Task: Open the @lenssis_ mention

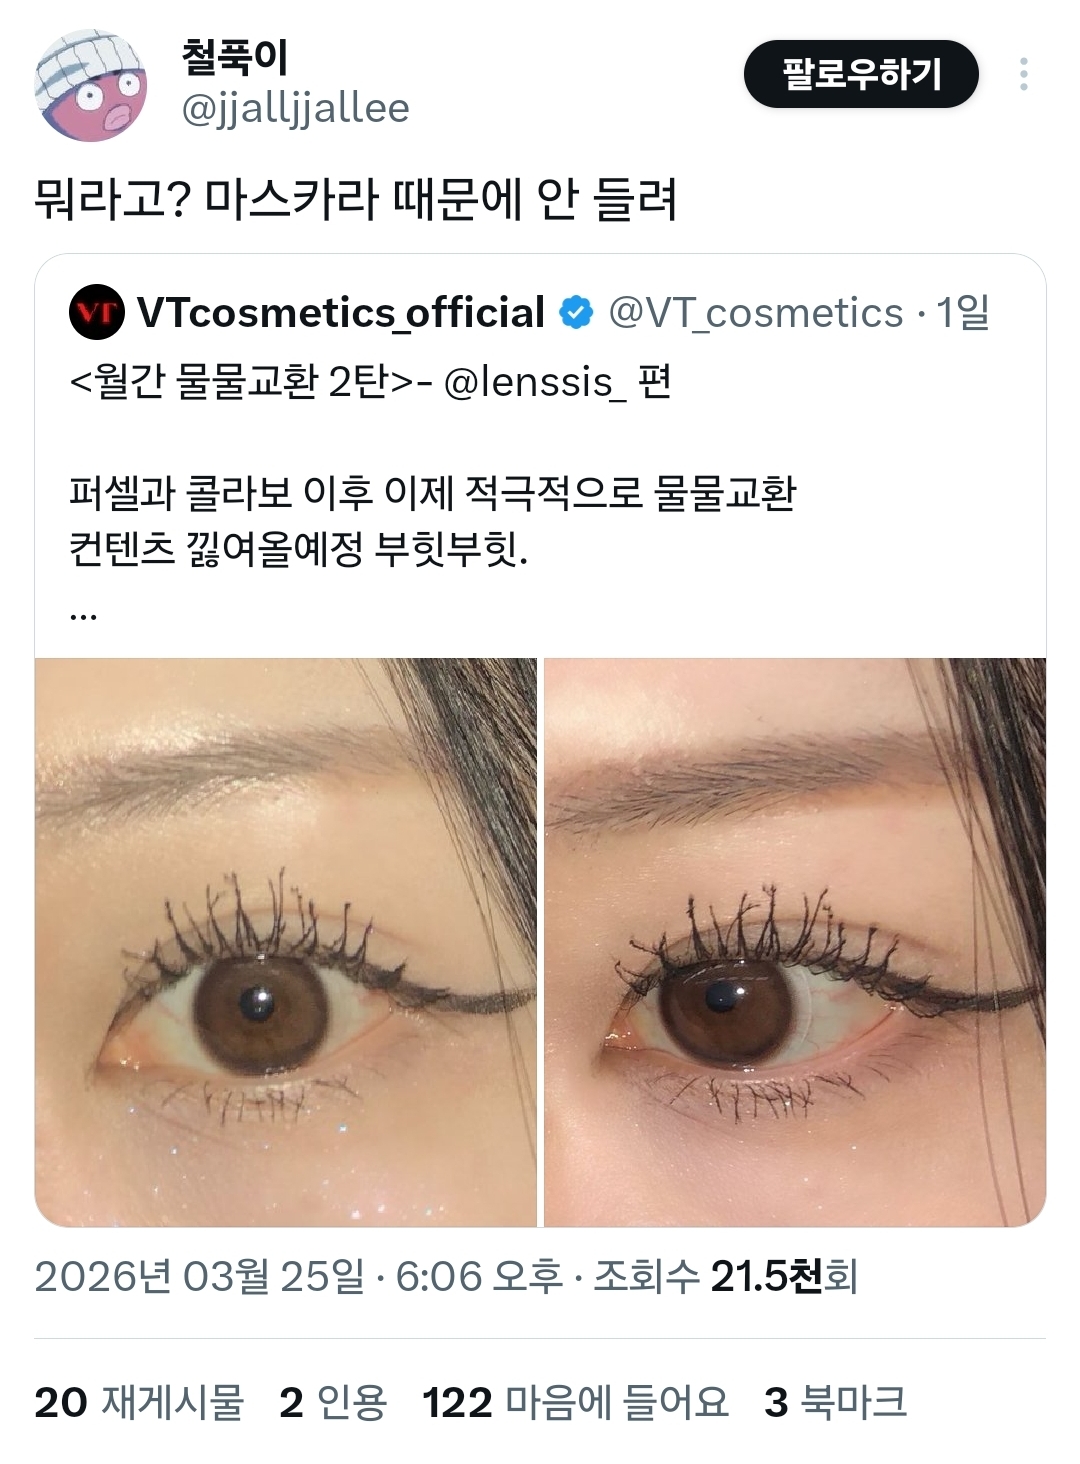Action: (x=536, y=382)
